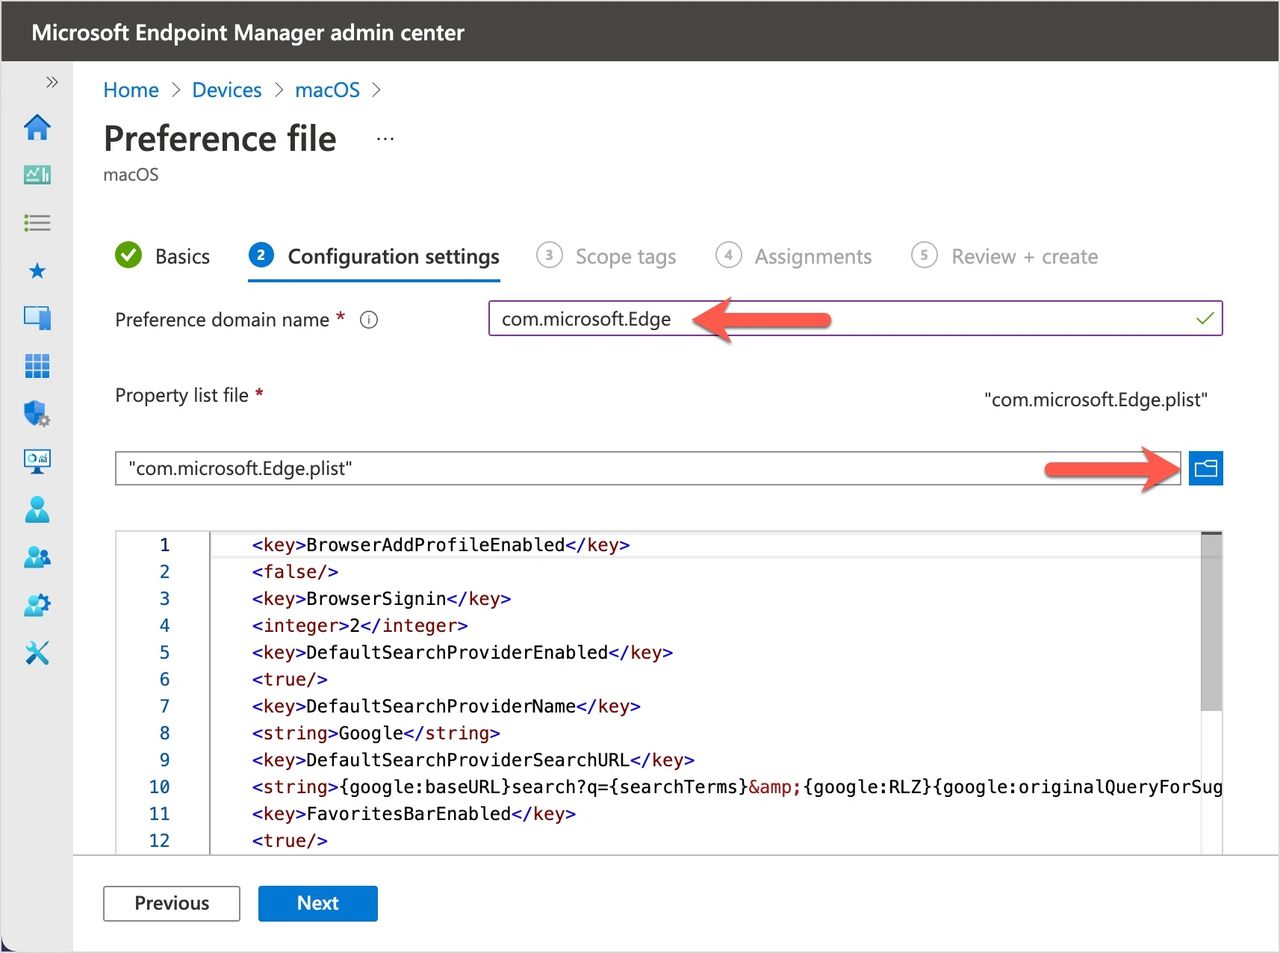This screenshot has width=1280, height=953.
Task: Select the Favorites star icon
Action: click(37, 271)
